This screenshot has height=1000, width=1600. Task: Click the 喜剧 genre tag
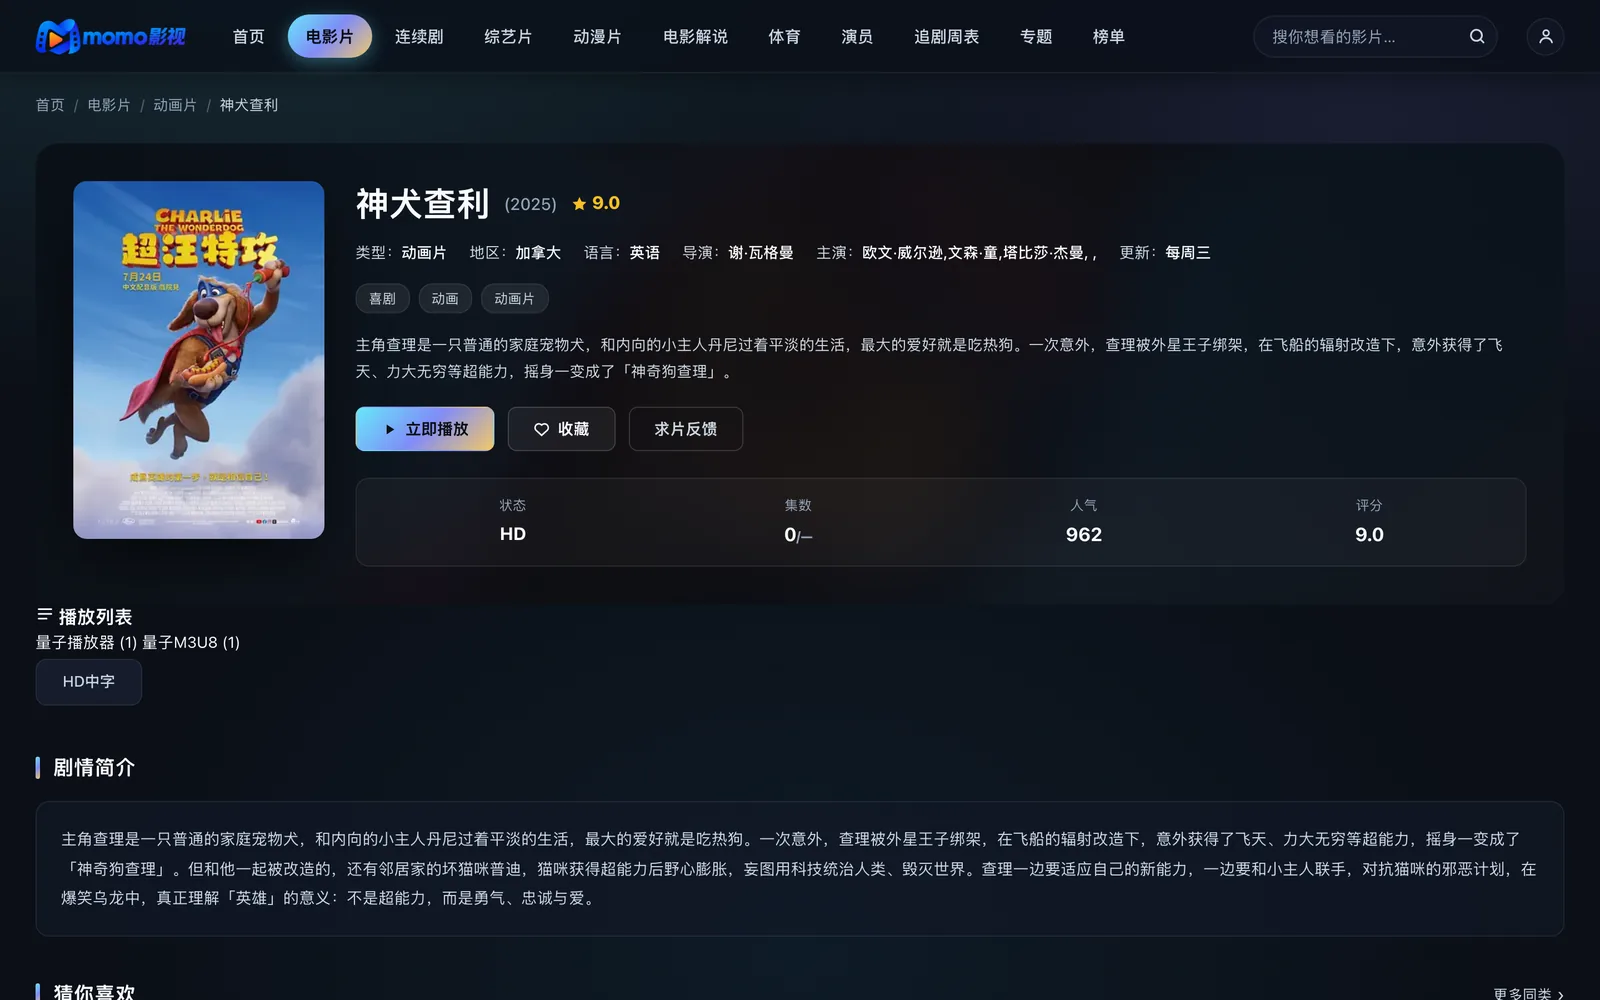pyautogui.click(x=383, y=299)
